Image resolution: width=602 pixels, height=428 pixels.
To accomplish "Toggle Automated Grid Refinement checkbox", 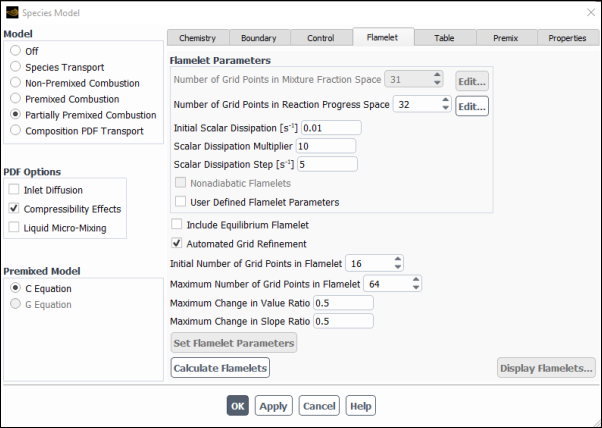I will point(177,243).
